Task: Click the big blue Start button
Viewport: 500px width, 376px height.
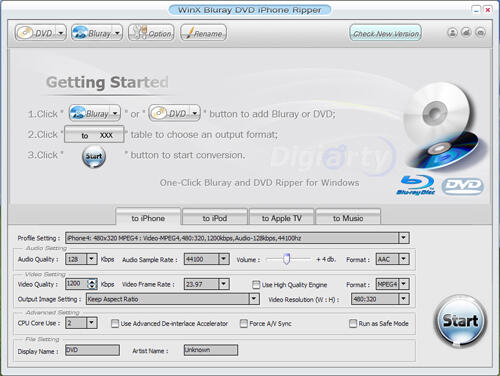Action: 460,321
